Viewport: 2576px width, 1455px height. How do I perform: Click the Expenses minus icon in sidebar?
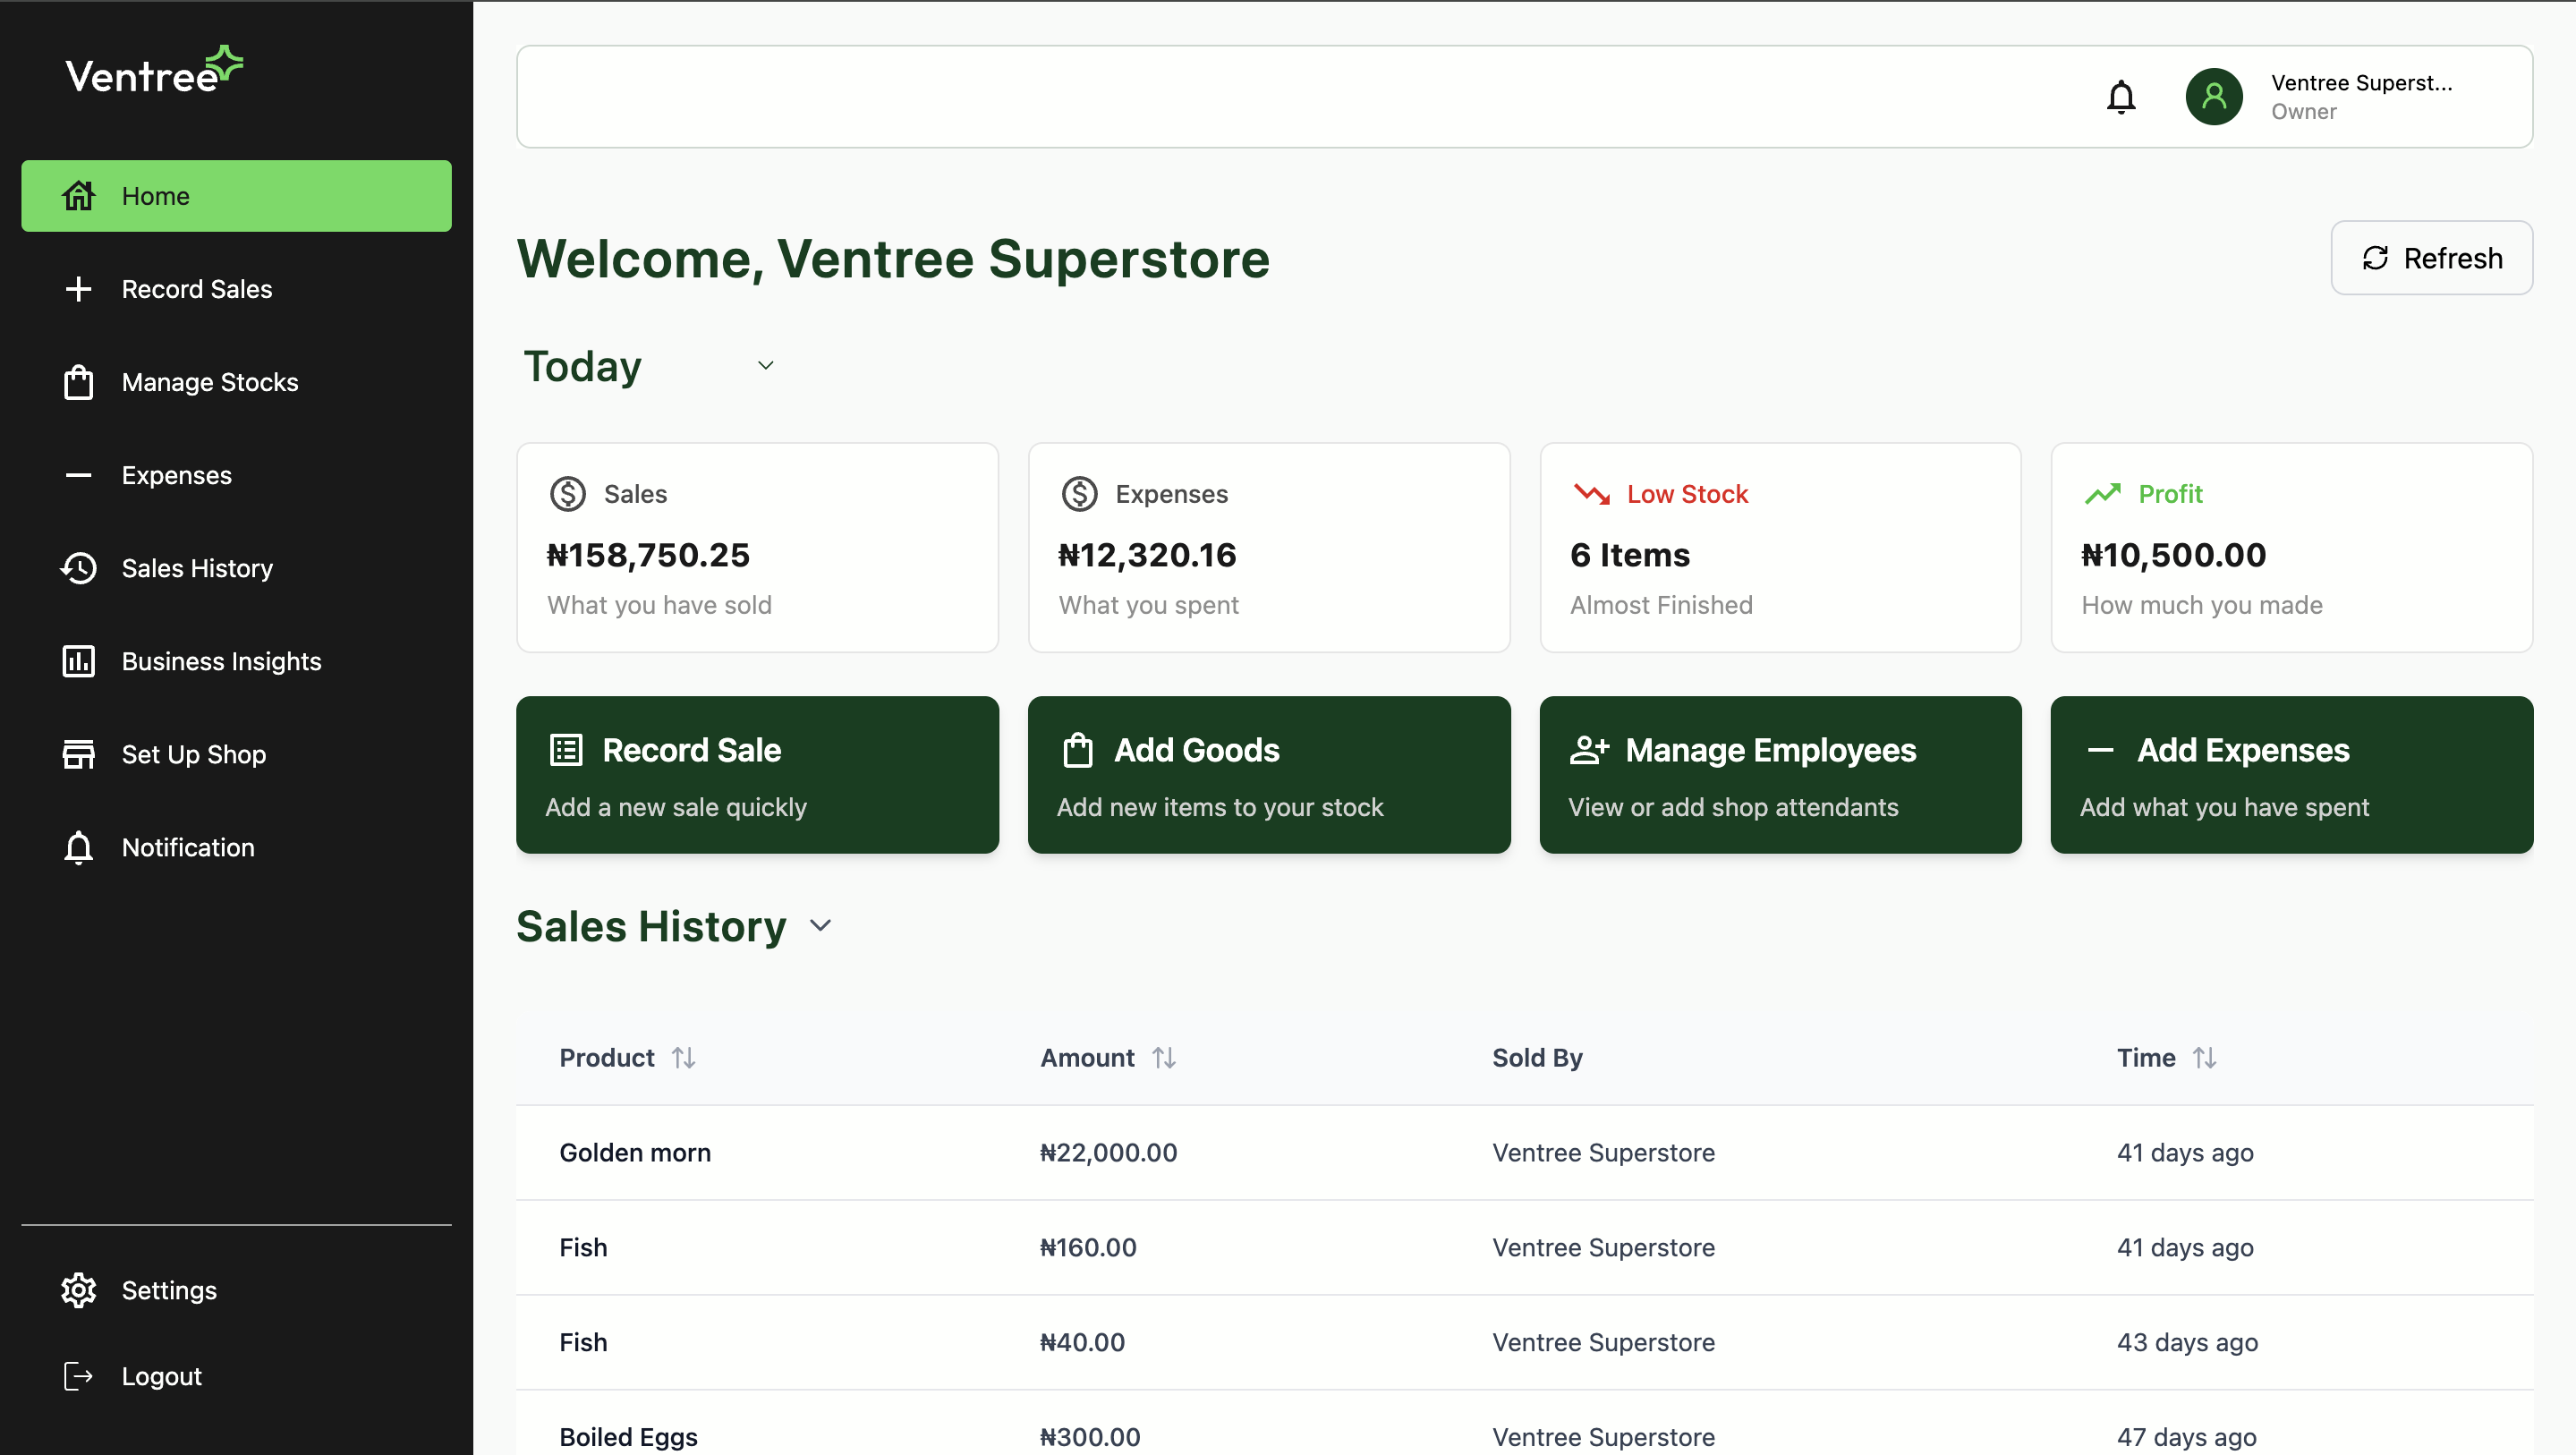78,475
